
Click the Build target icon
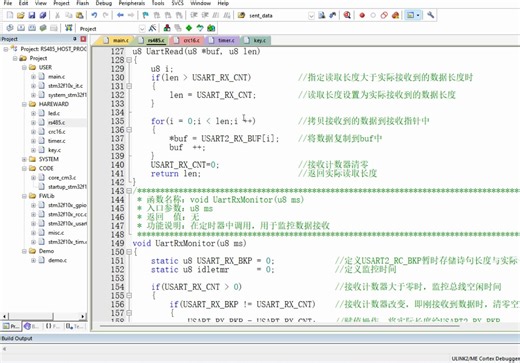pyautogui.click(x=21, y=28)
